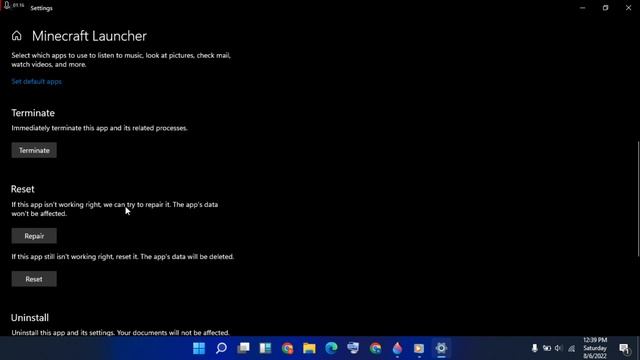Restore down the Settings window
This screenshot has height=360, width=640.
605,8
